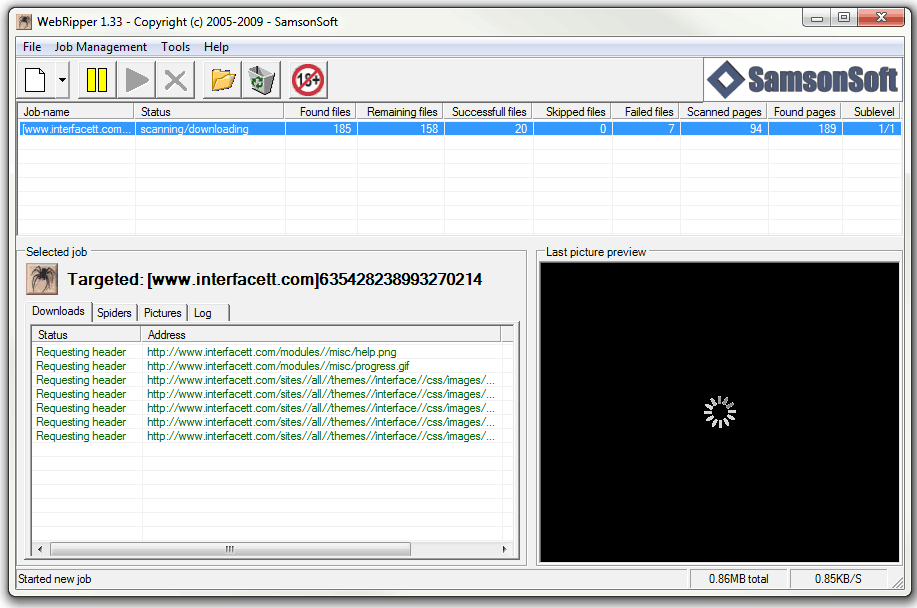This screenshot has width=917, height=608.
Task: Minimize the WebRipper window
Action: click(817, 18)
